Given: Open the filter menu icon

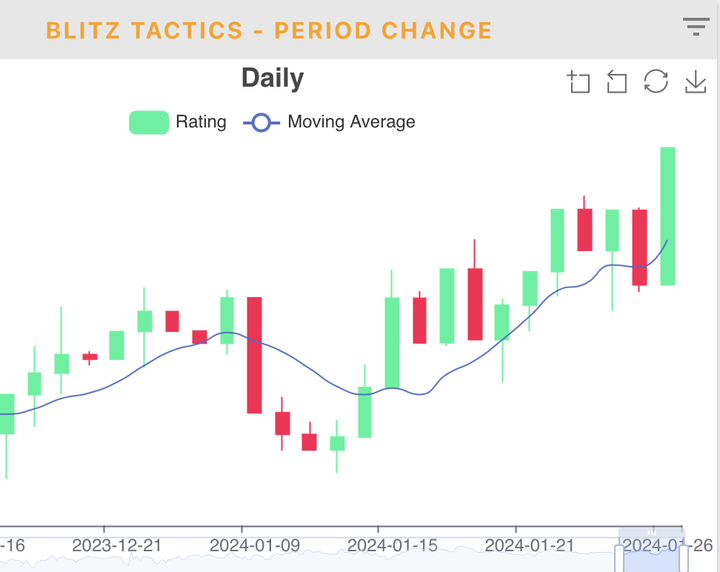Looking at the screenshot, I should pyautogui.click(x=696, y=27).
